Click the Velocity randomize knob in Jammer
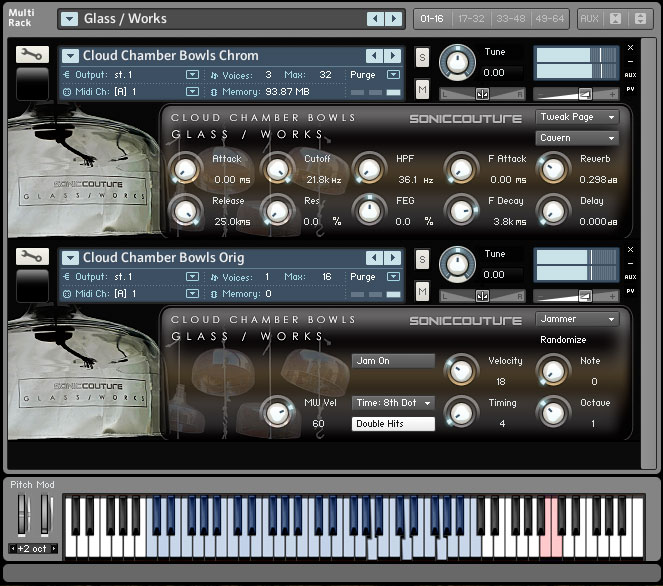 click(x=461, y=371)
